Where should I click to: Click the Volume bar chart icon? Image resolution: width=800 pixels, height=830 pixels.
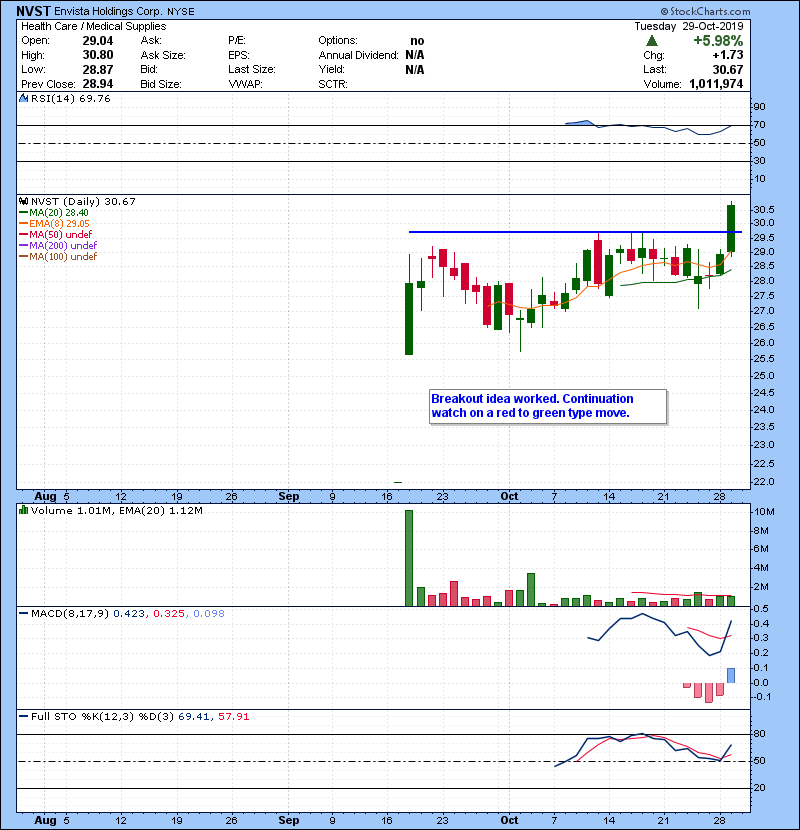(23, 510)
